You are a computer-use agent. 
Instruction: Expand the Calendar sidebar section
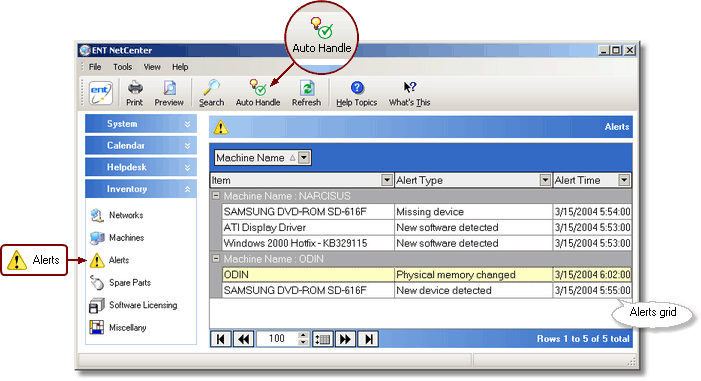point(141,145)
